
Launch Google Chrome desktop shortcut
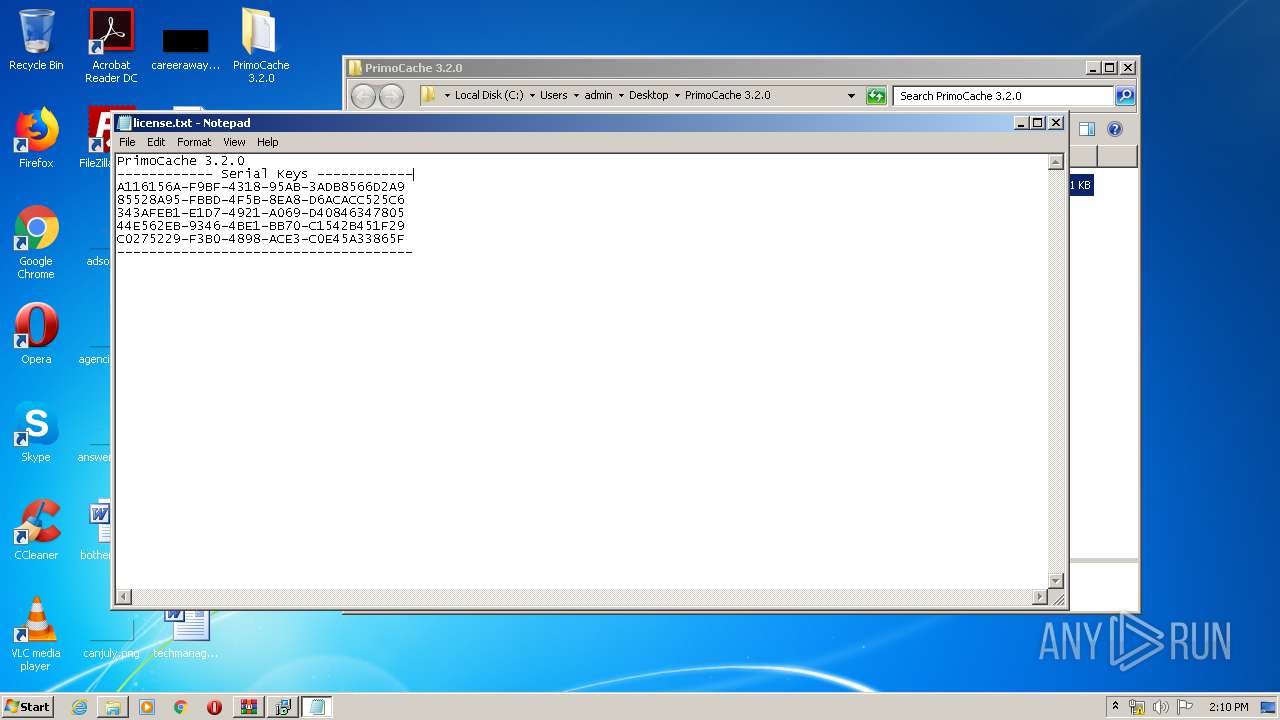tap(36, 243)
